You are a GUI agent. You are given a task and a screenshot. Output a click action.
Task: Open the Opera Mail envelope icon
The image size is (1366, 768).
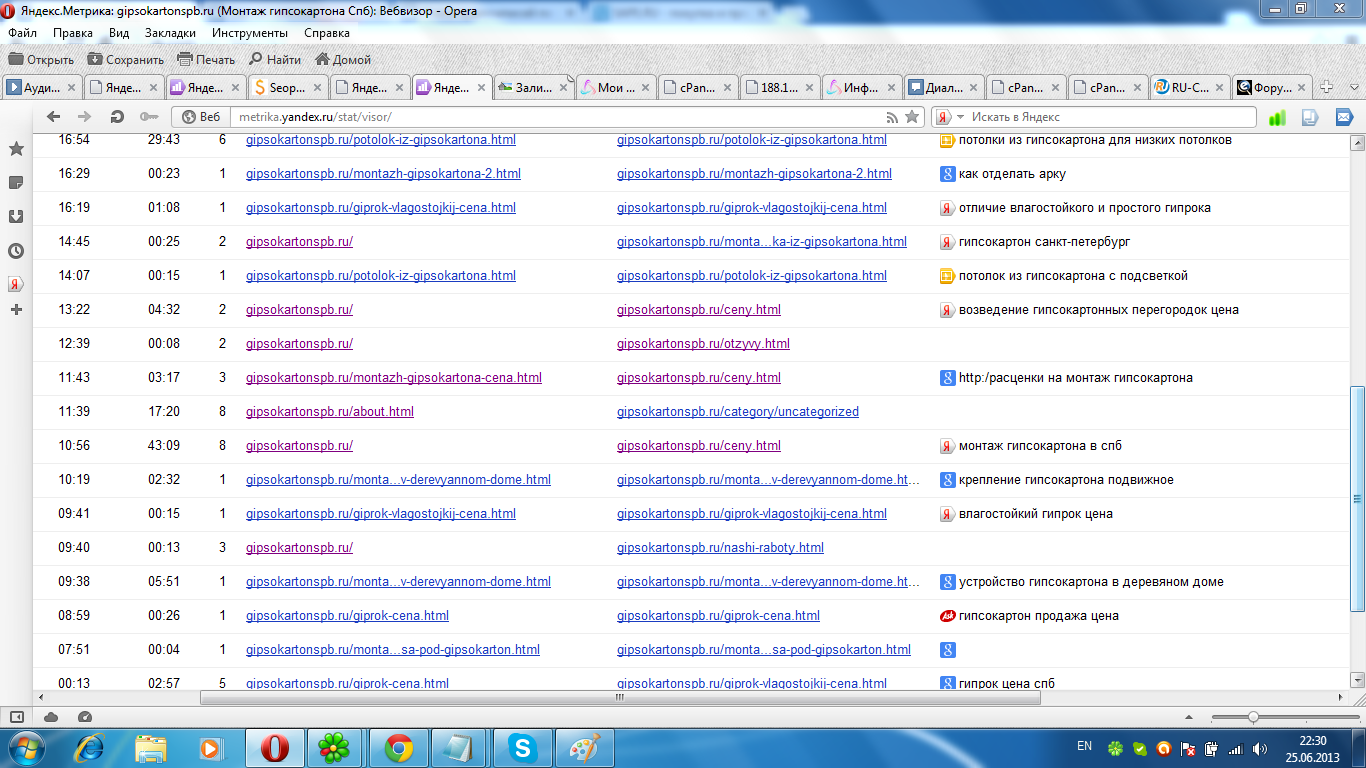click(x=1344, y=117)
